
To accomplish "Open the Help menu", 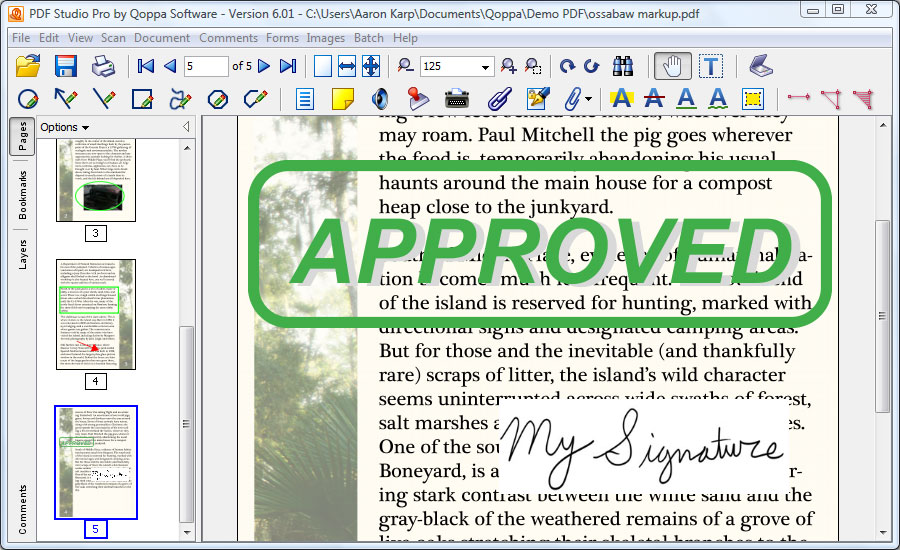I will 405,38.
